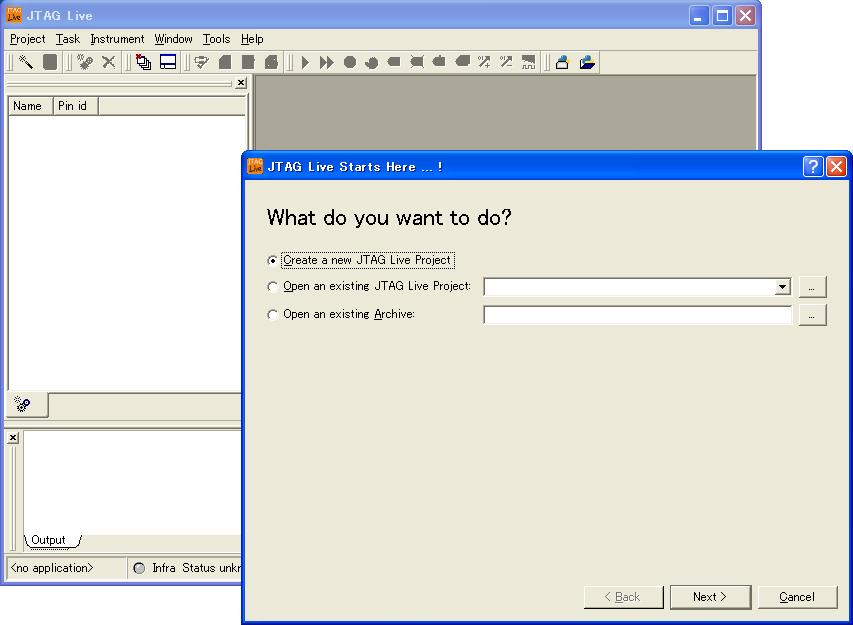The height and width of the screenshot is (625, 853).
Task: Maximize the JTAG Live main window
Action: (722, 16)
